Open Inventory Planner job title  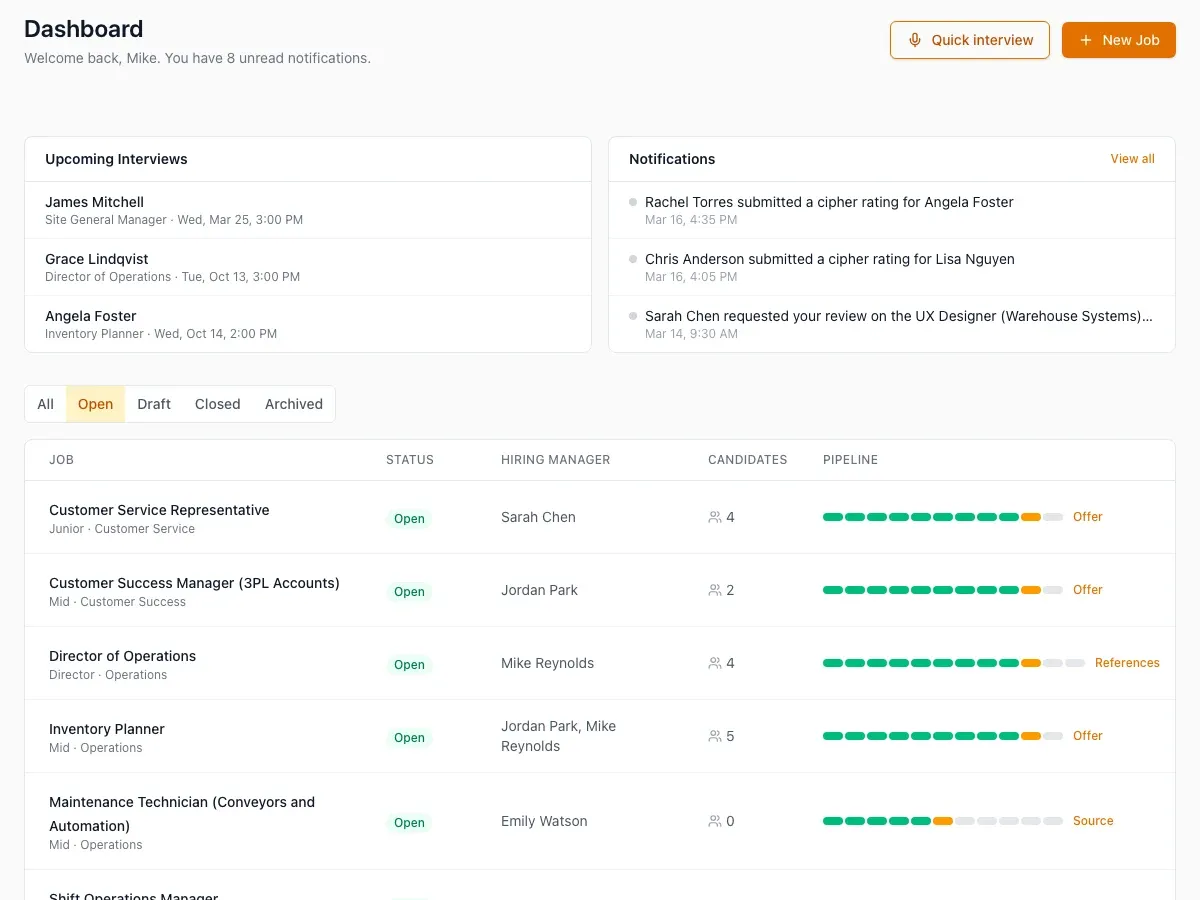(x=107, y=729)
